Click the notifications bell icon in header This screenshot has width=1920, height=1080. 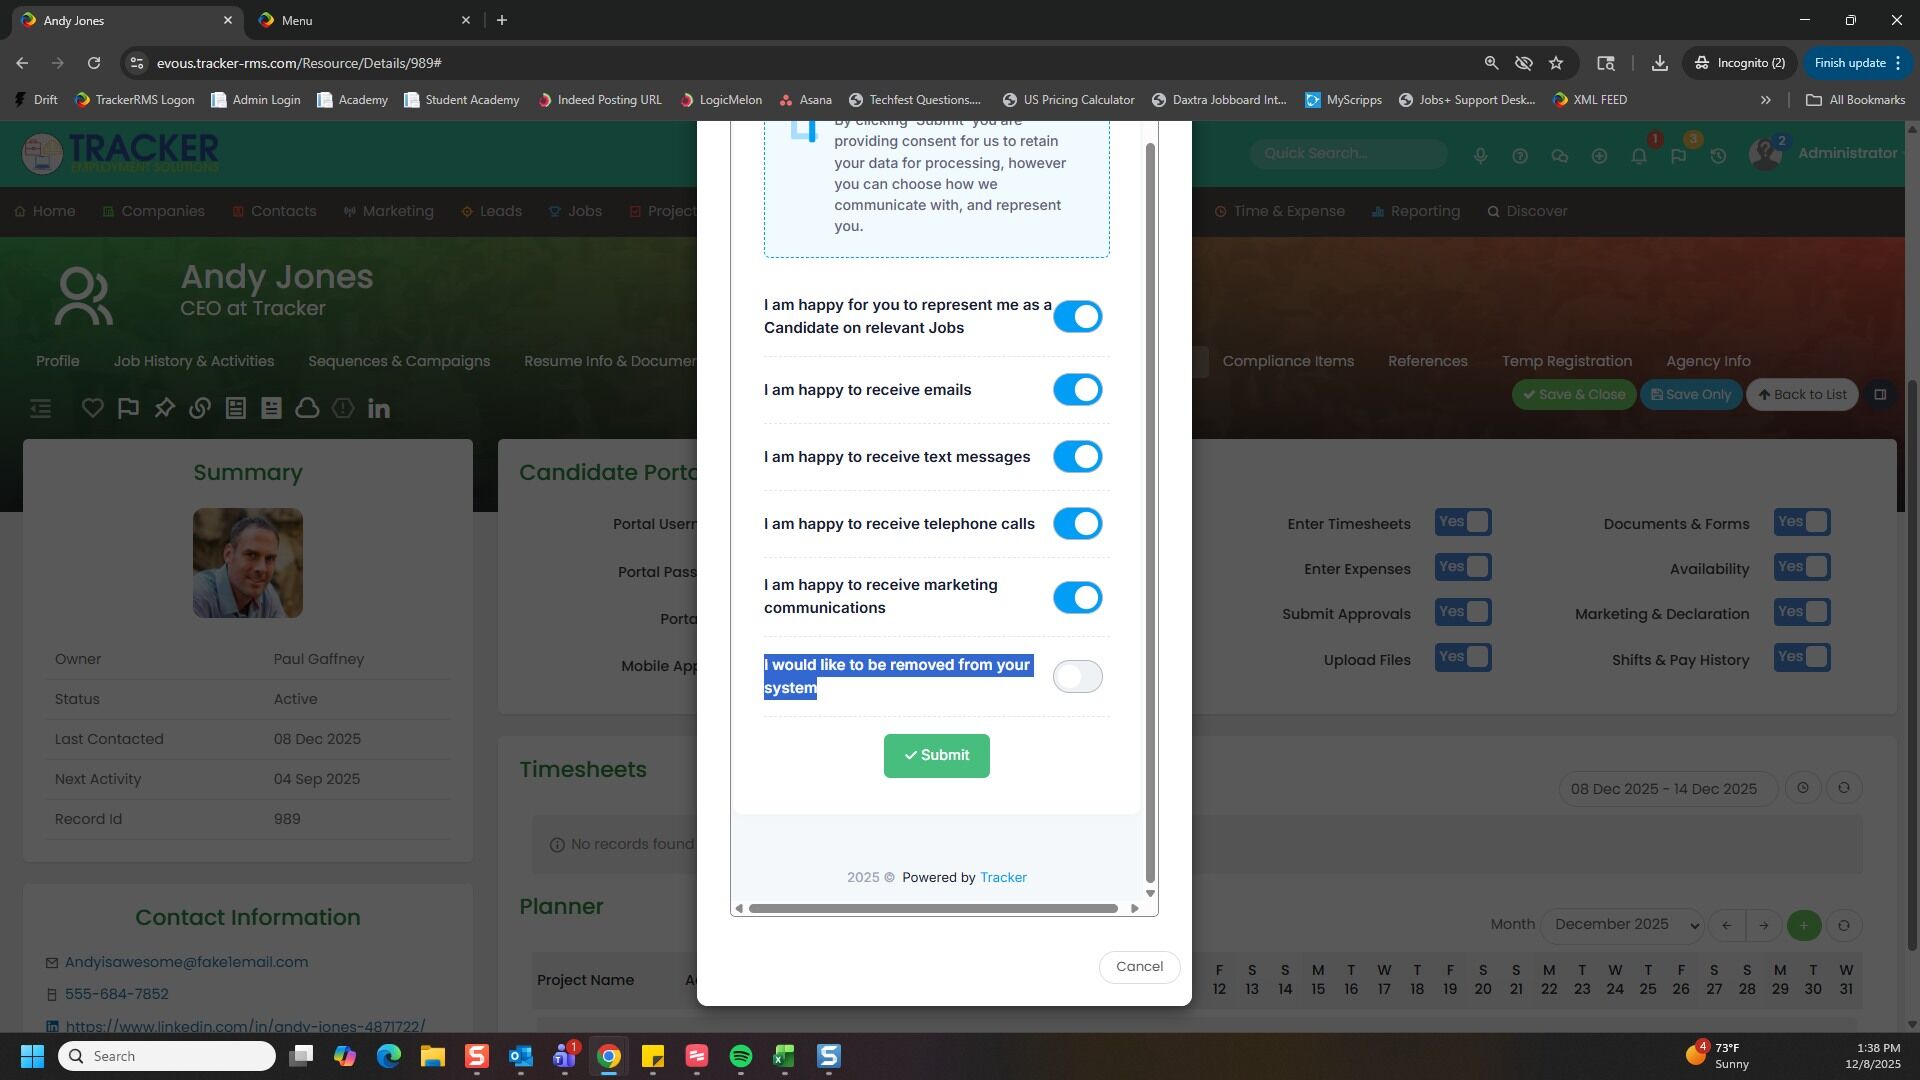tap(1638, 156)
